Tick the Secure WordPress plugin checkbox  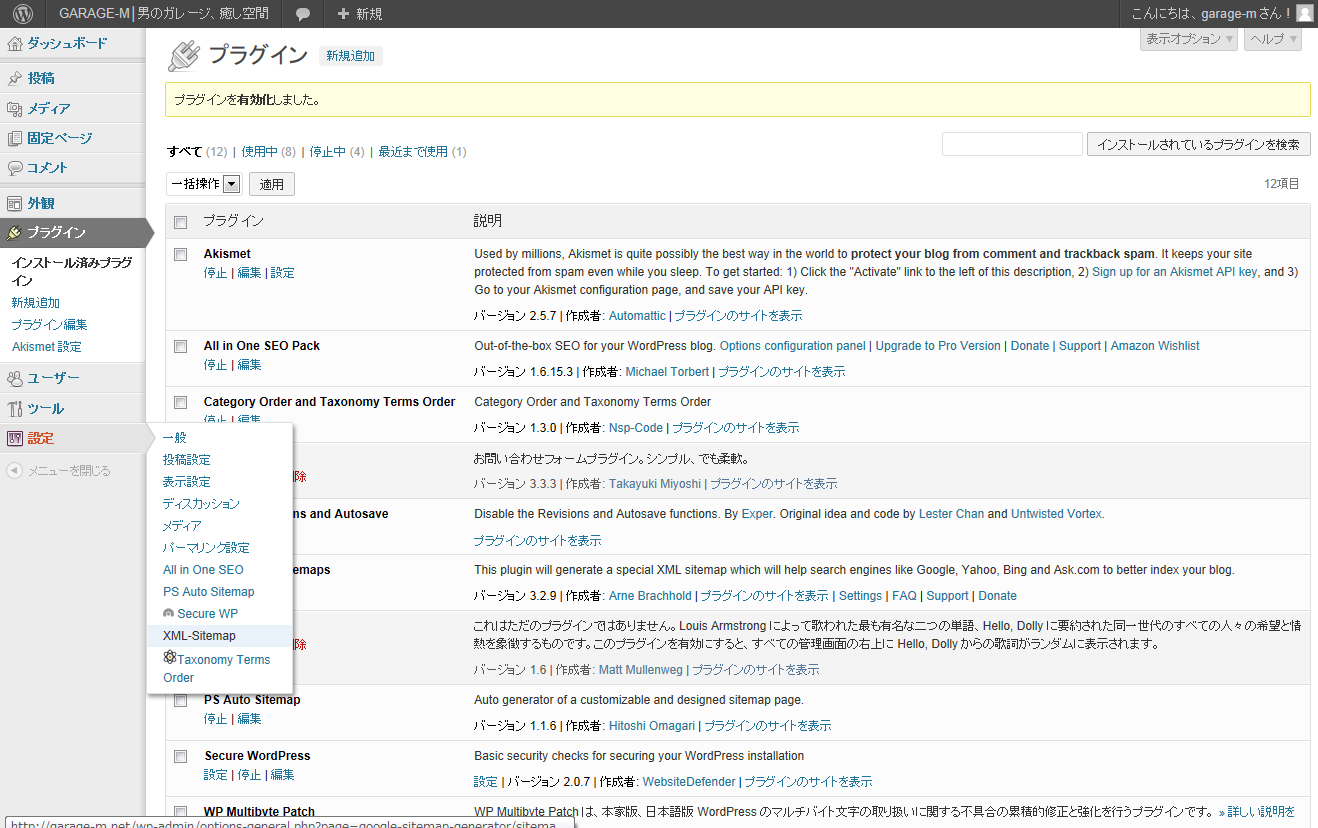(181, 756)
